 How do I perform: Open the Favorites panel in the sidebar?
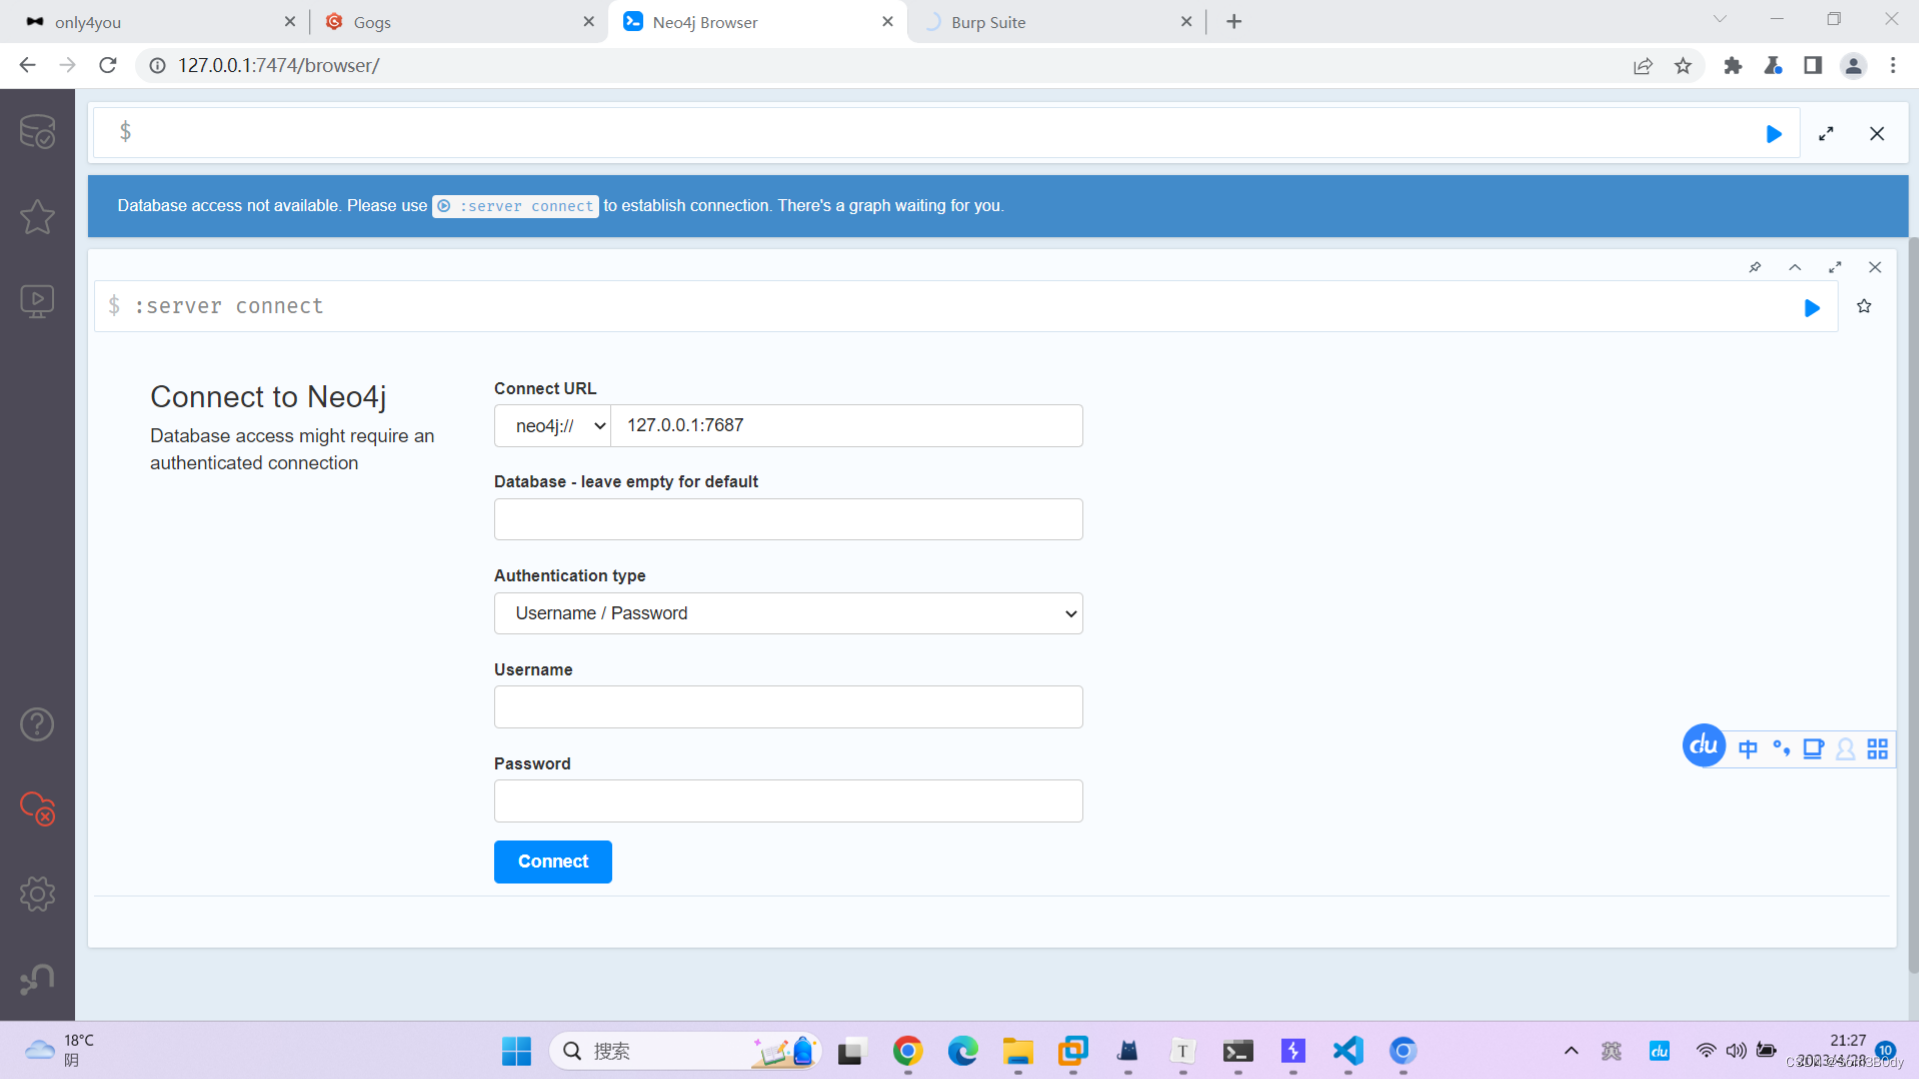point(38,217)
